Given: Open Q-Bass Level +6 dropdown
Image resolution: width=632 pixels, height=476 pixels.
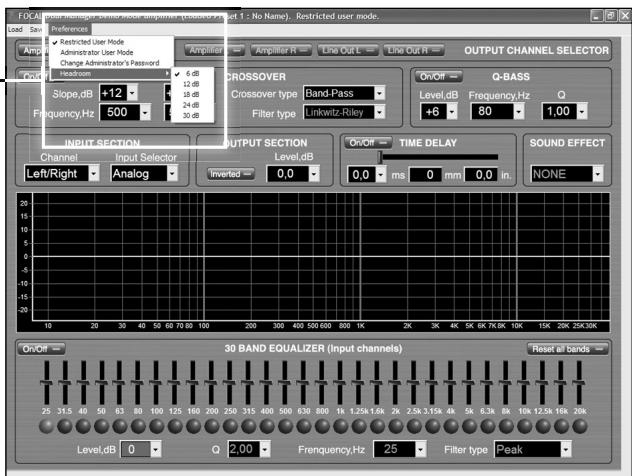Looking at the screenshot, I should click(452, 112).
